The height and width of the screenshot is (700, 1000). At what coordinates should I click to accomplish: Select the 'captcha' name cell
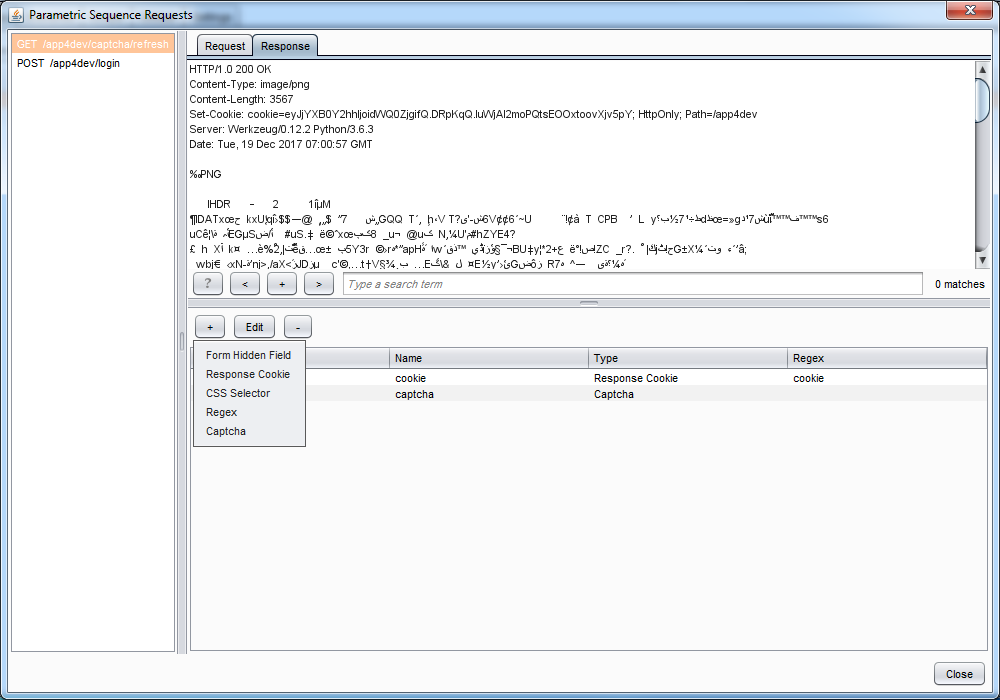(x=489, y=394)
